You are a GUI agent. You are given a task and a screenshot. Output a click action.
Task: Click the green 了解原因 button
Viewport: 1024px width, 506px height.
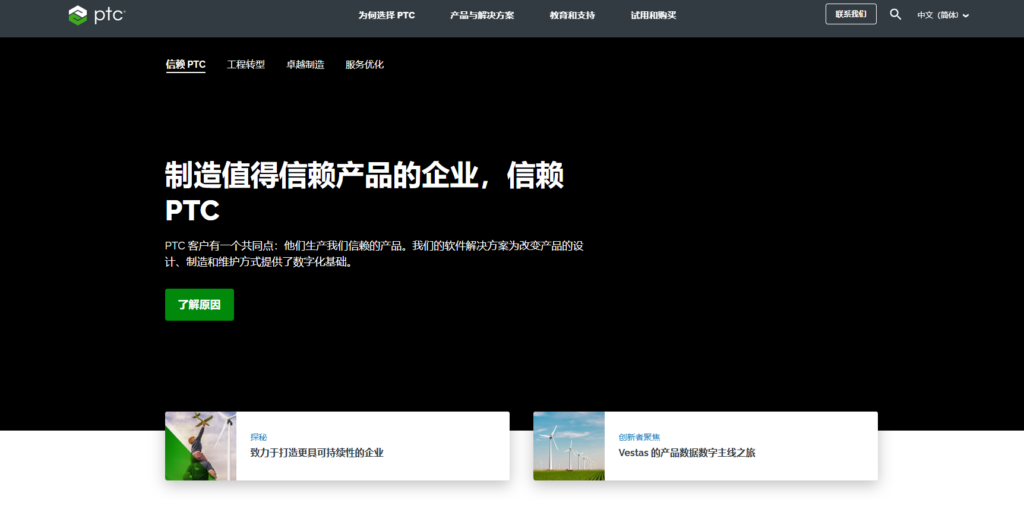199,304
